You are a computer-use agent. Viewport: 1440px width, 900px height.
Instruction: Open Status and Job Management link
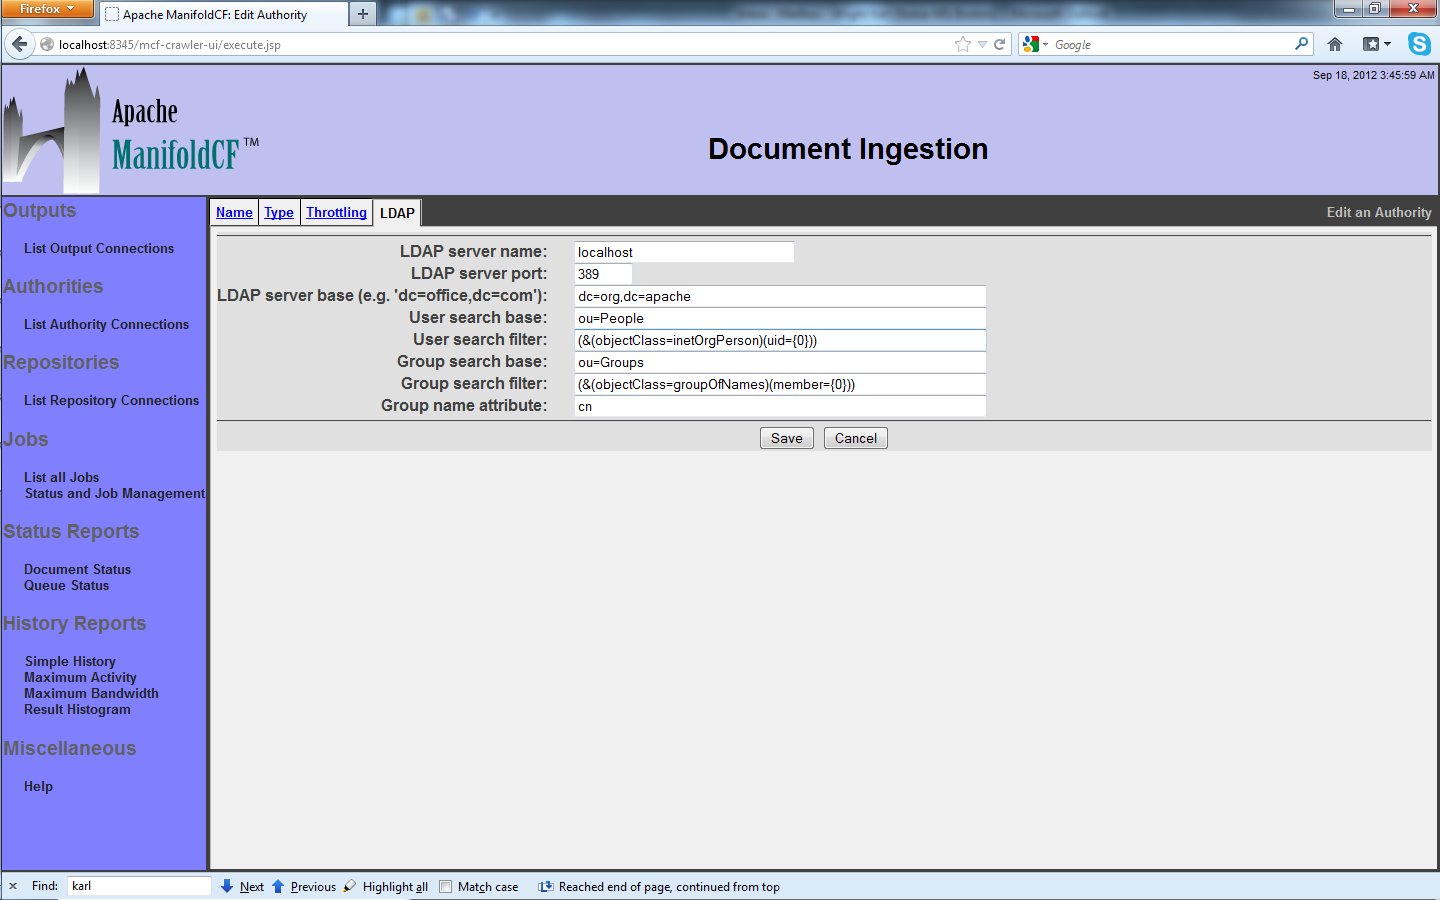115,494
